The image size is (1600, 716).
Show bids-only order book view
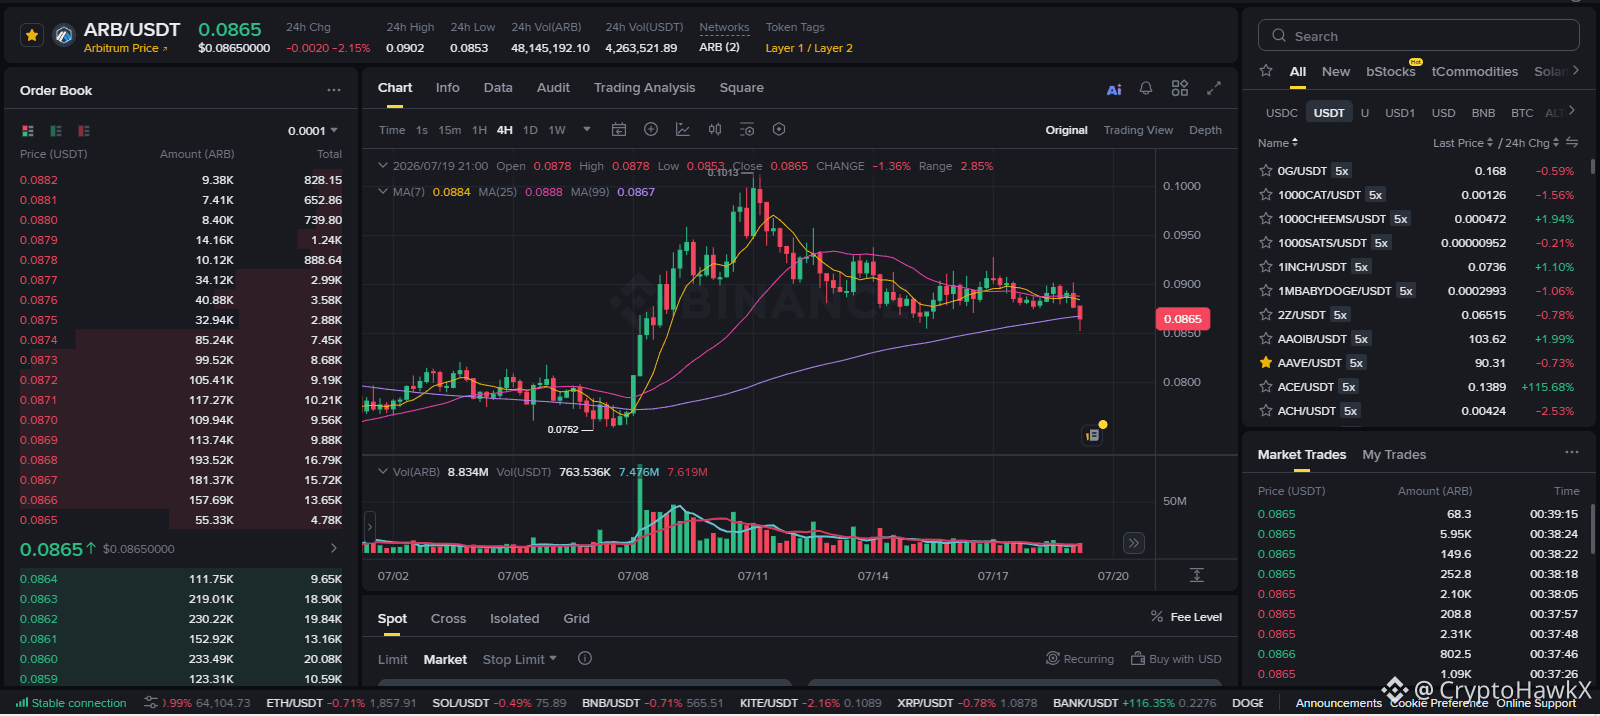(56, 131)
